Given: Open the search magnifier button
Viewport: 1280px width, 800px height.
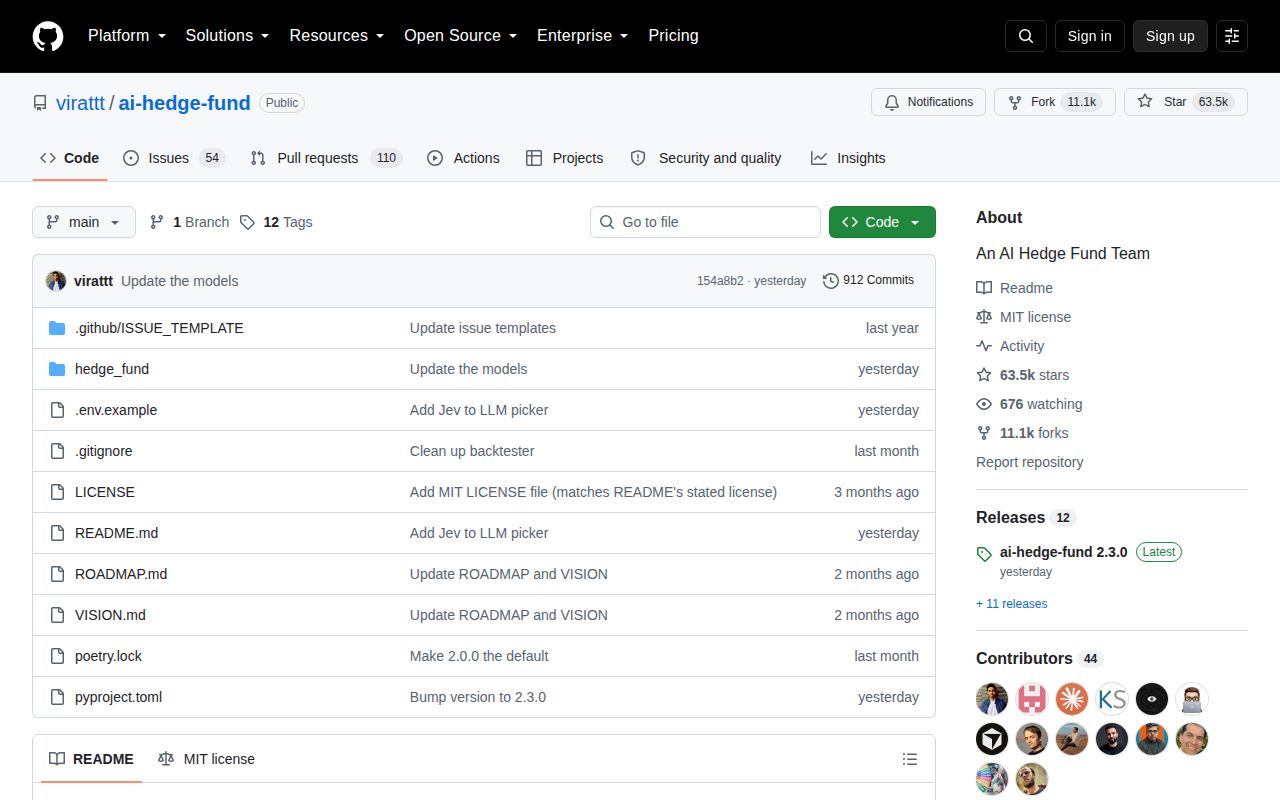Looking at the screenshot, I should click(1026, 36).
